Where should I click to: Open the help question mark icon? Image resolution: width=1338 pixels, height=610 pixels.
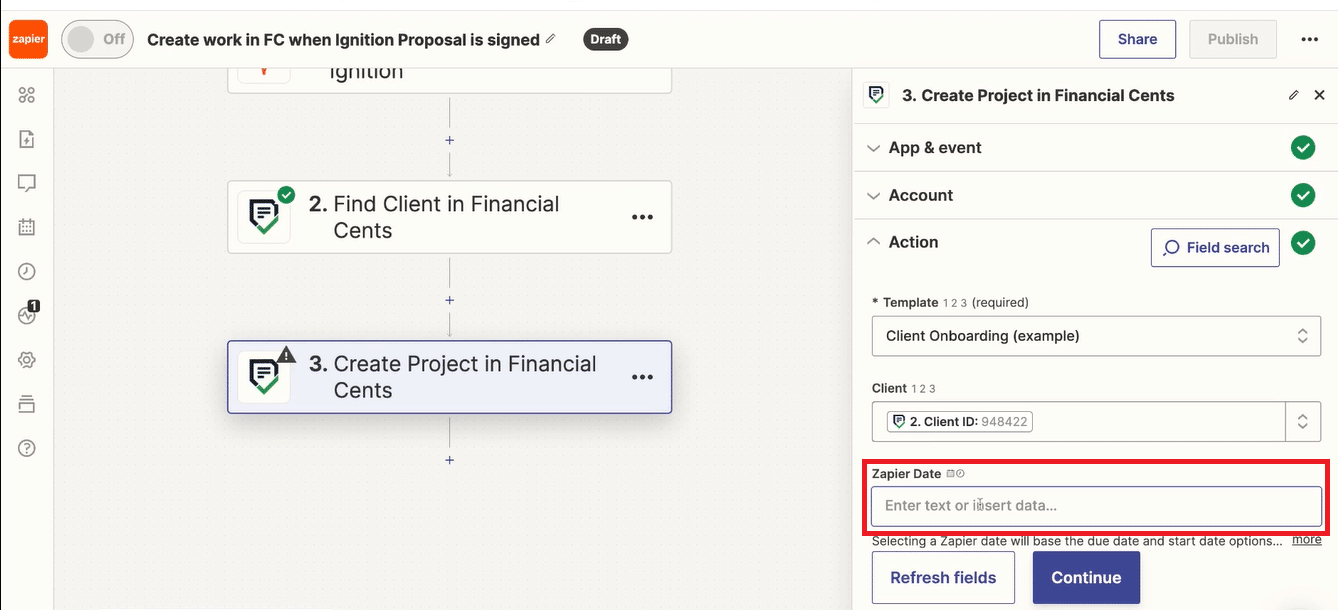(x=27, y=448)
